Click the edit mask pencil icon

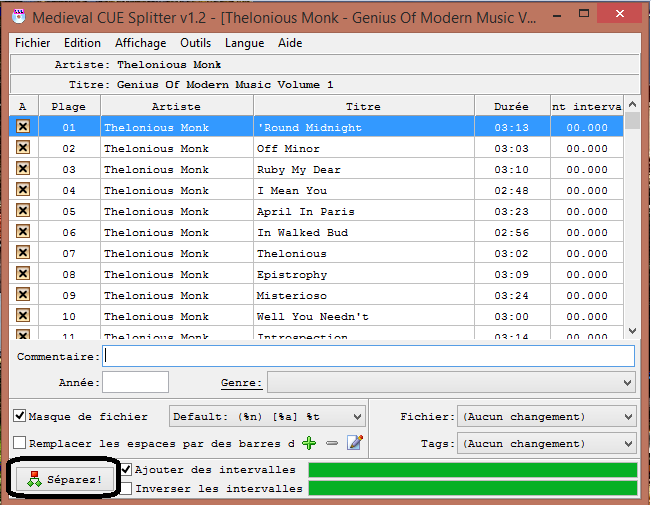(x=355, y=443)
